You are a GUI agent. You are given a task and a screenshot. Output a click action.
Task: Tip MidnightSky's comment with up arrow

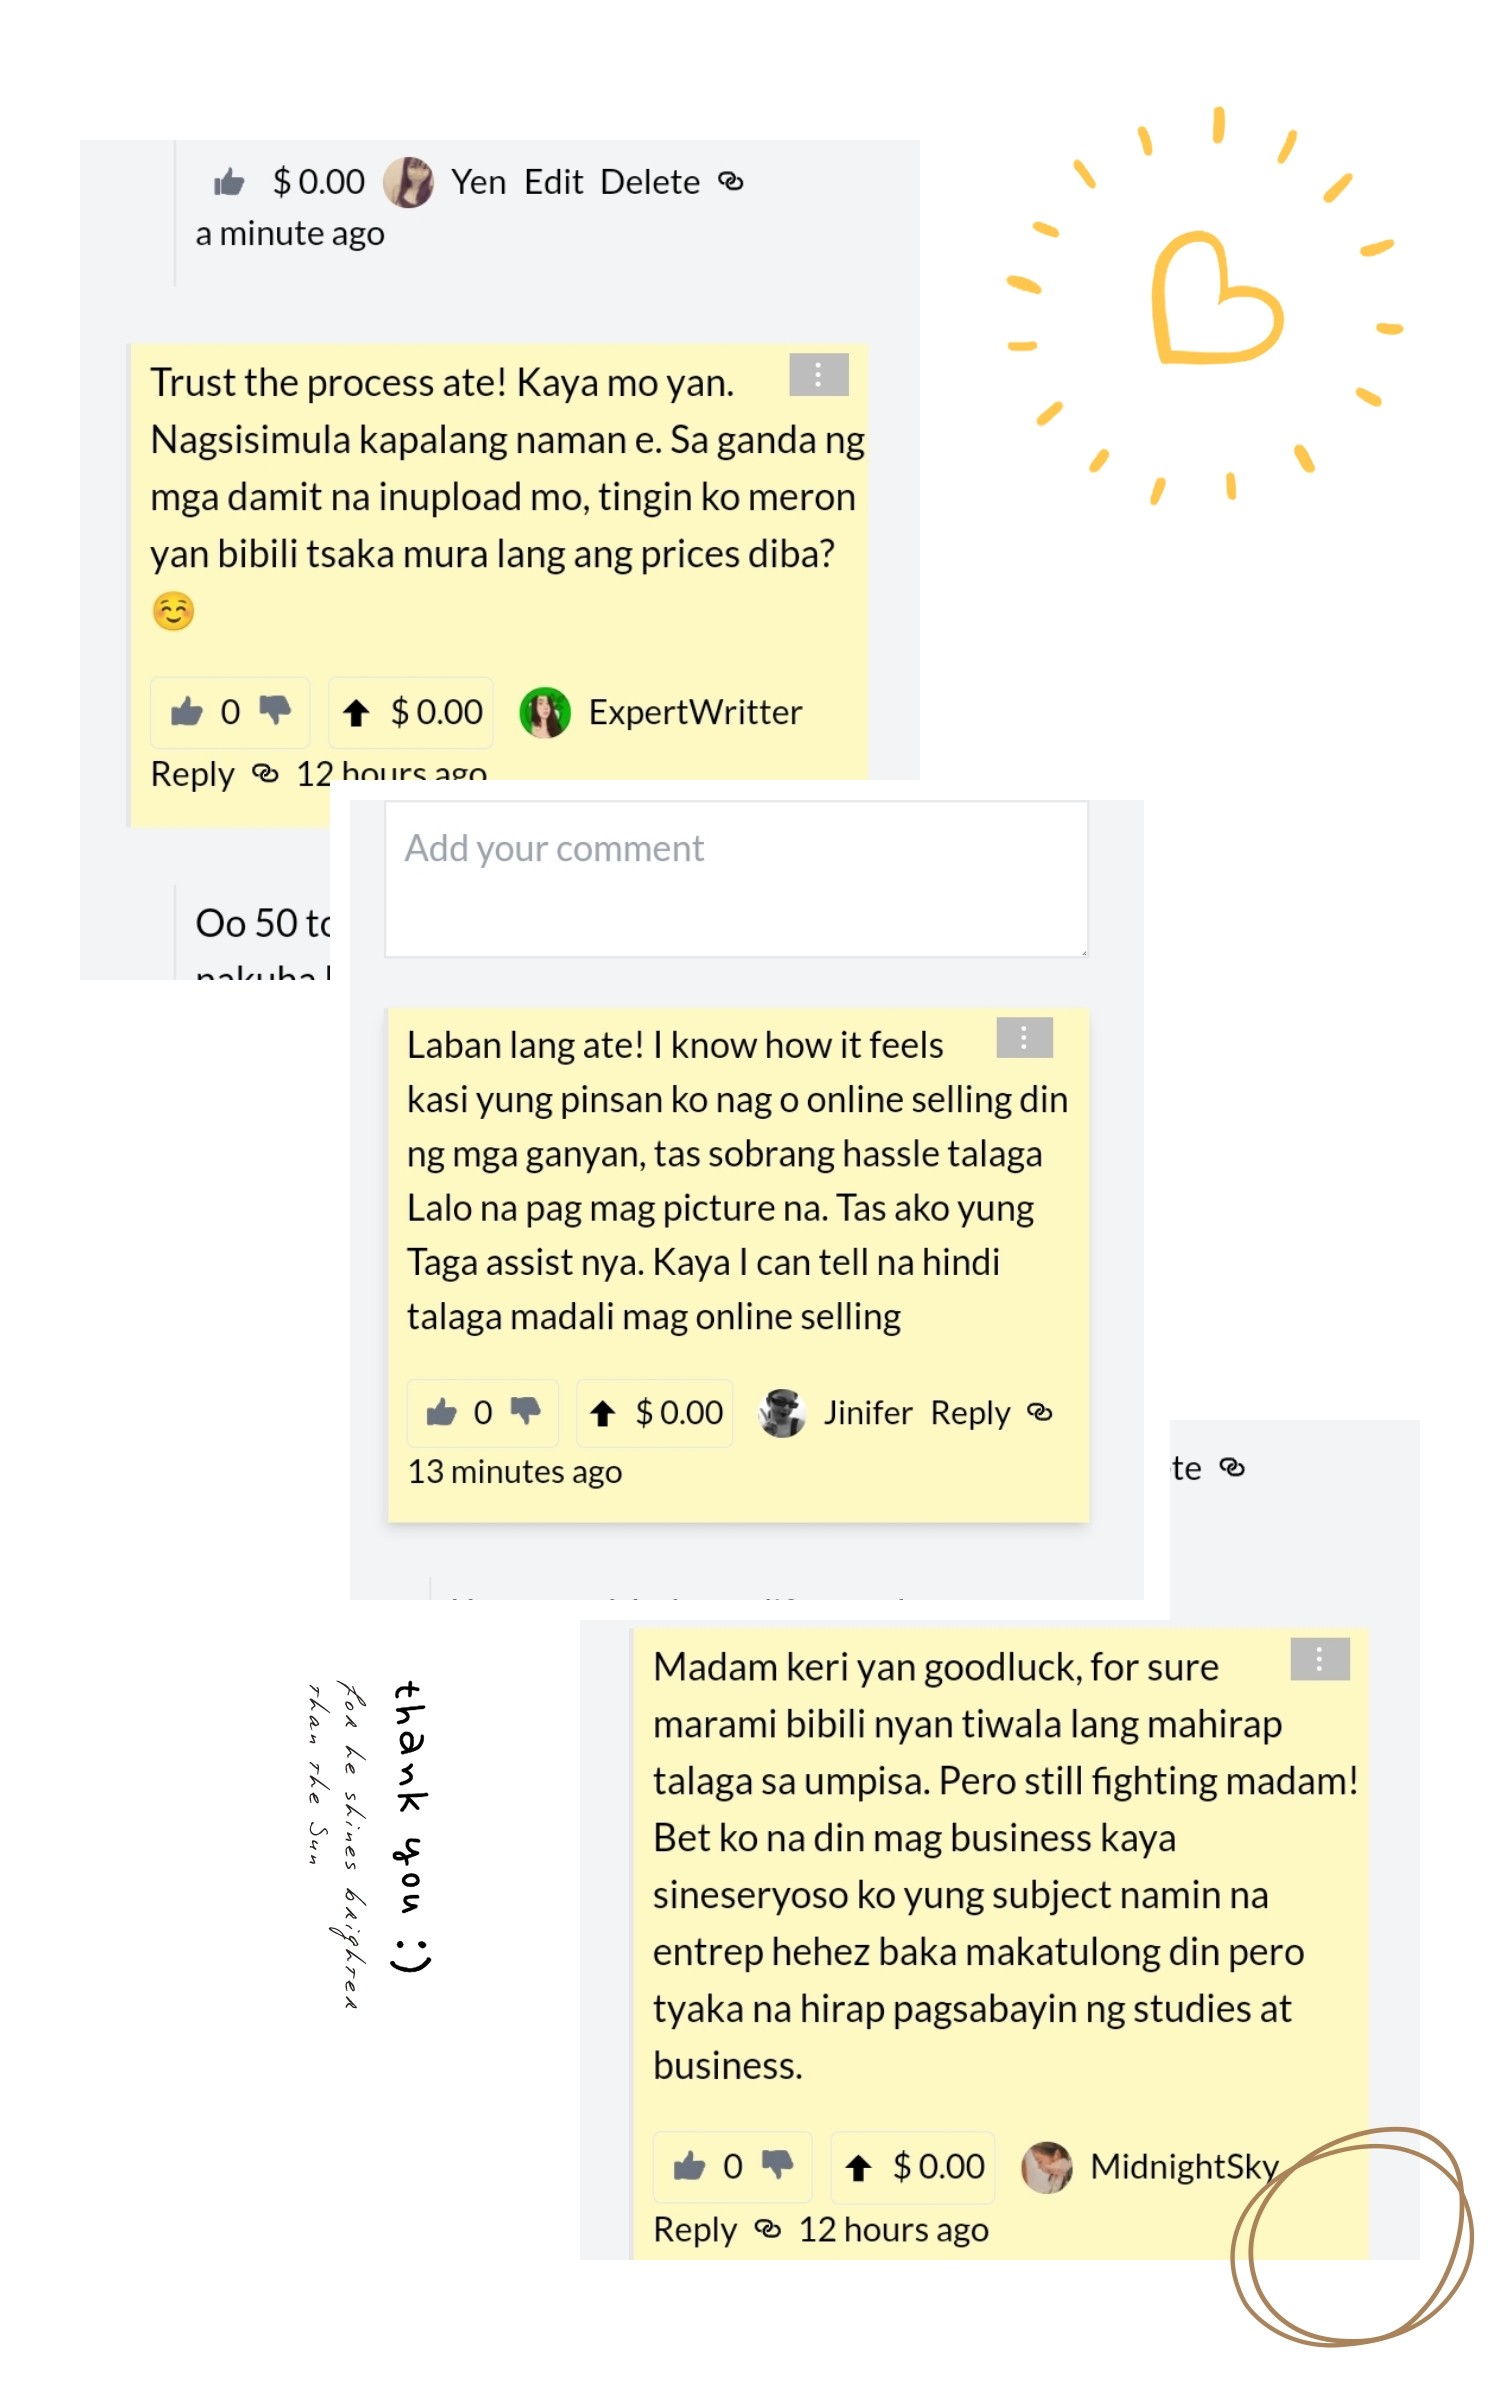coord(858,2167)
